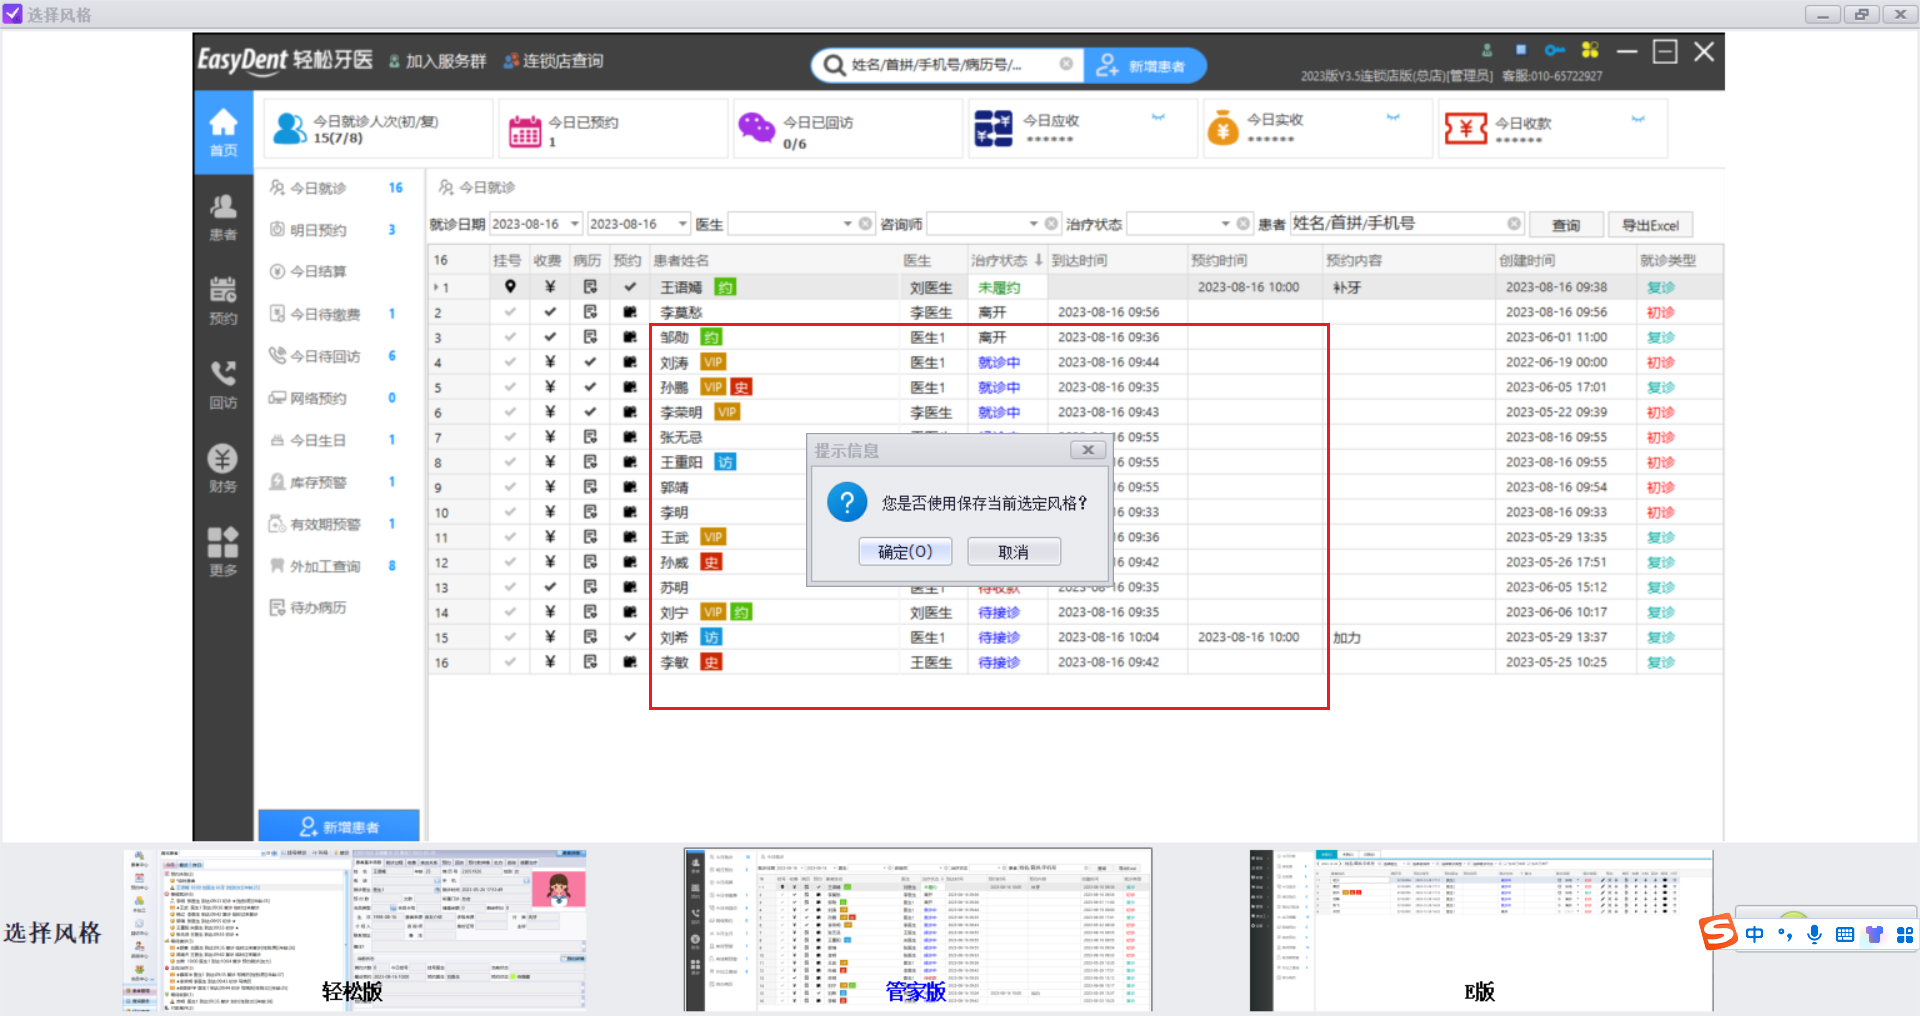
Task: Open the 患者 patients sidebar icon
Action: pos(223,217)
